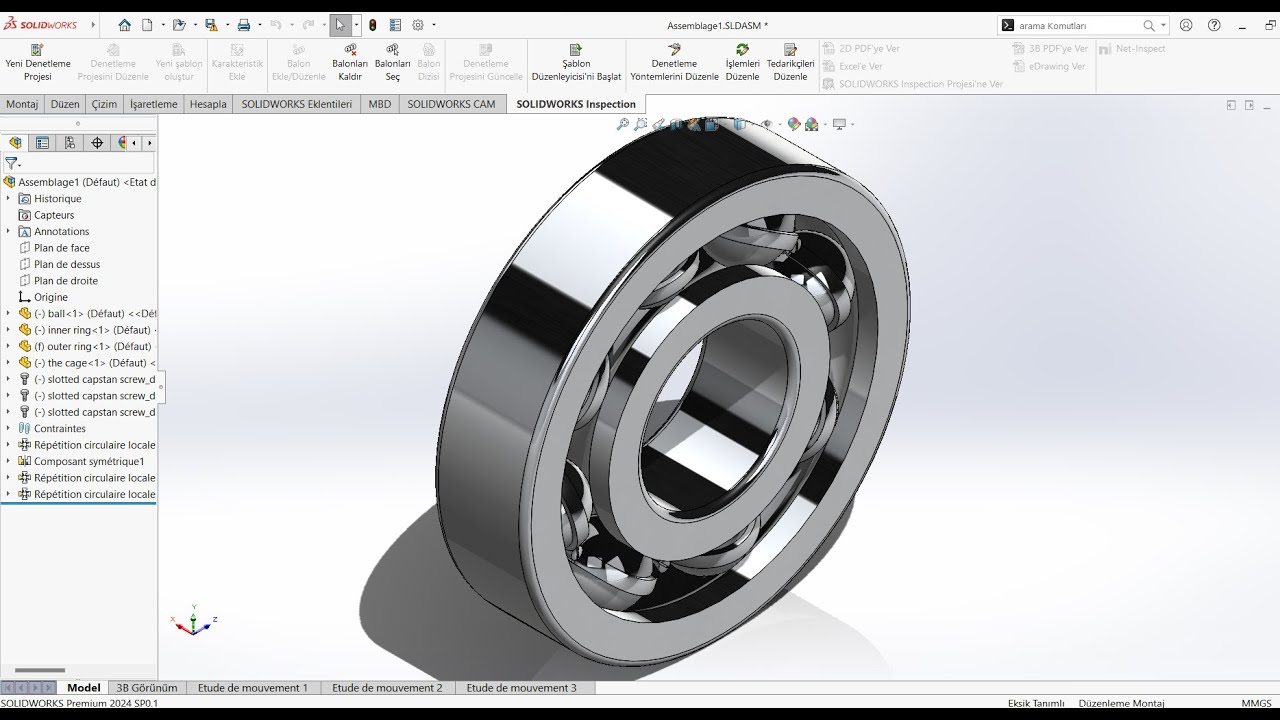Open Denetleme Yöntemlerini Düzenle

point(674,63)
